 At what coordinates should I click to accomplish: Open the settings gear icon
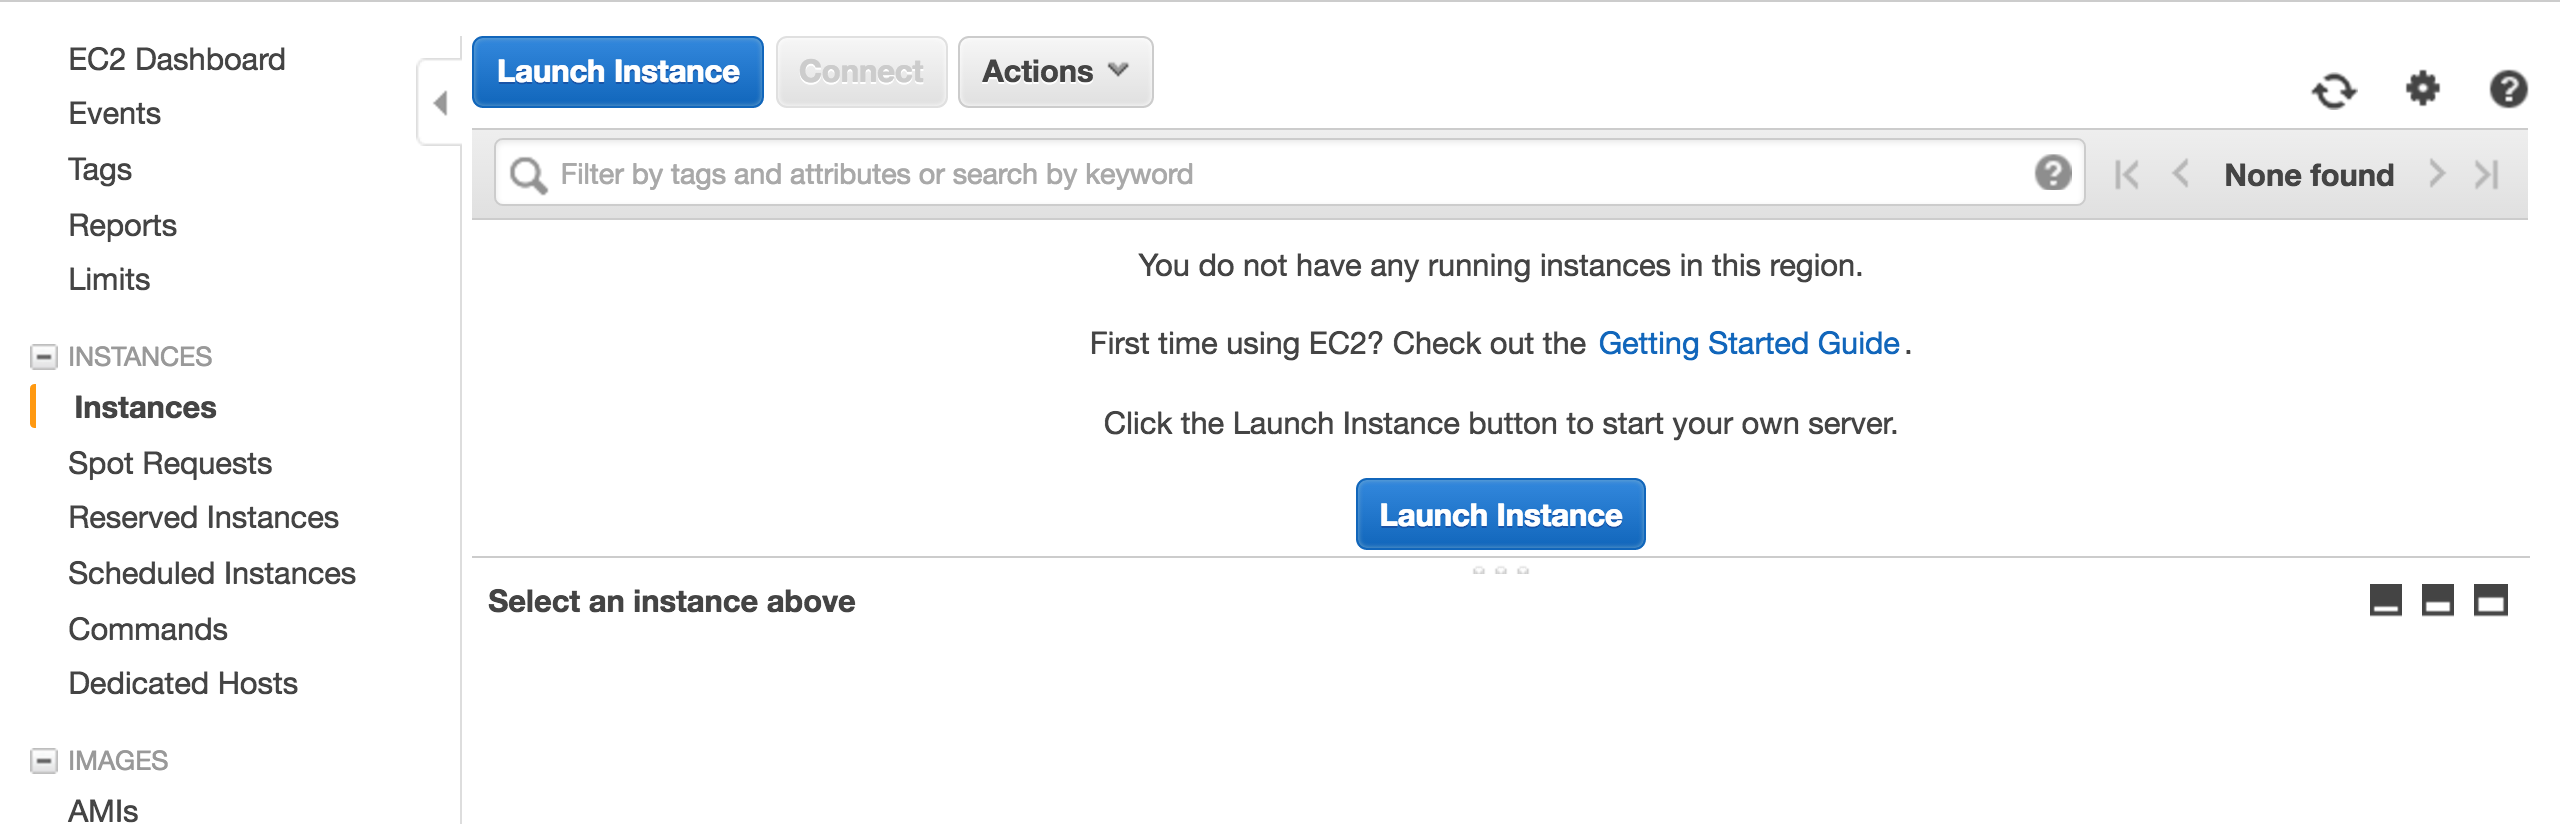point(2422,89)
